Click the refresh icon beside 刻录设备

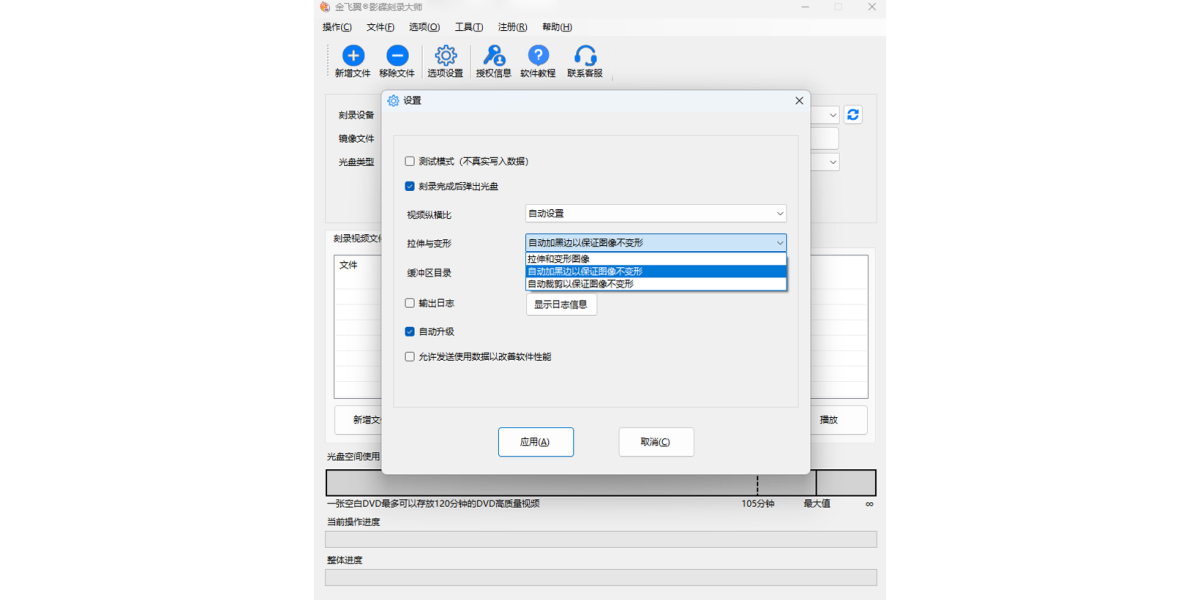click(853, 115)
